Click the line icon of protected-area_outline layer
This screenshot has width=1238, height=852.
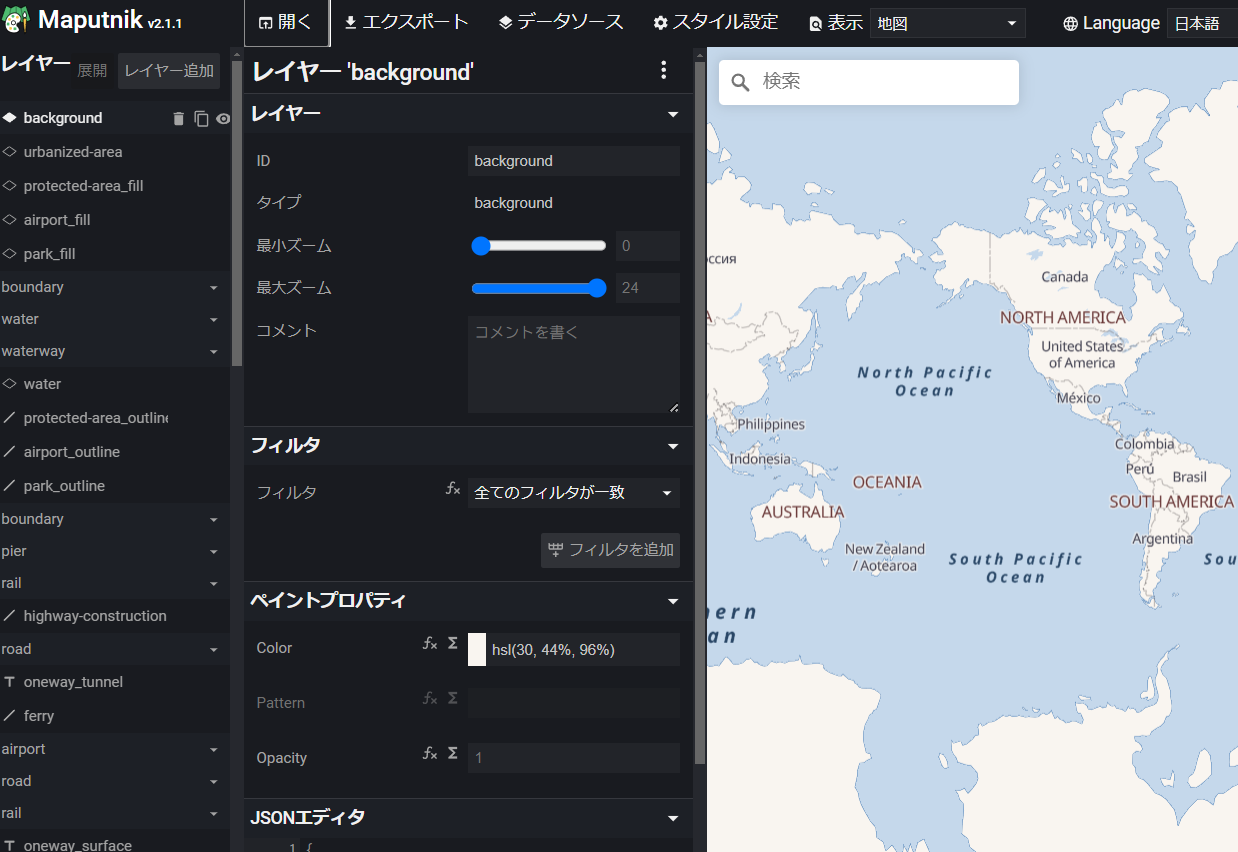point(10,418)
